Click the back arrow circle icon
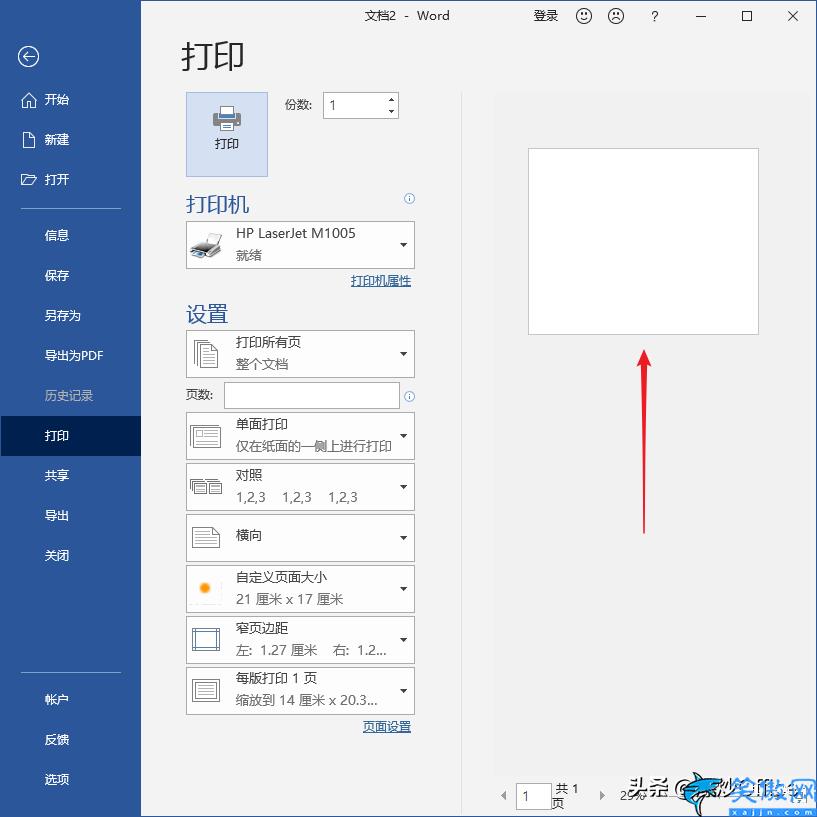This screenshot has height=817, width=817. click(28, 56)
